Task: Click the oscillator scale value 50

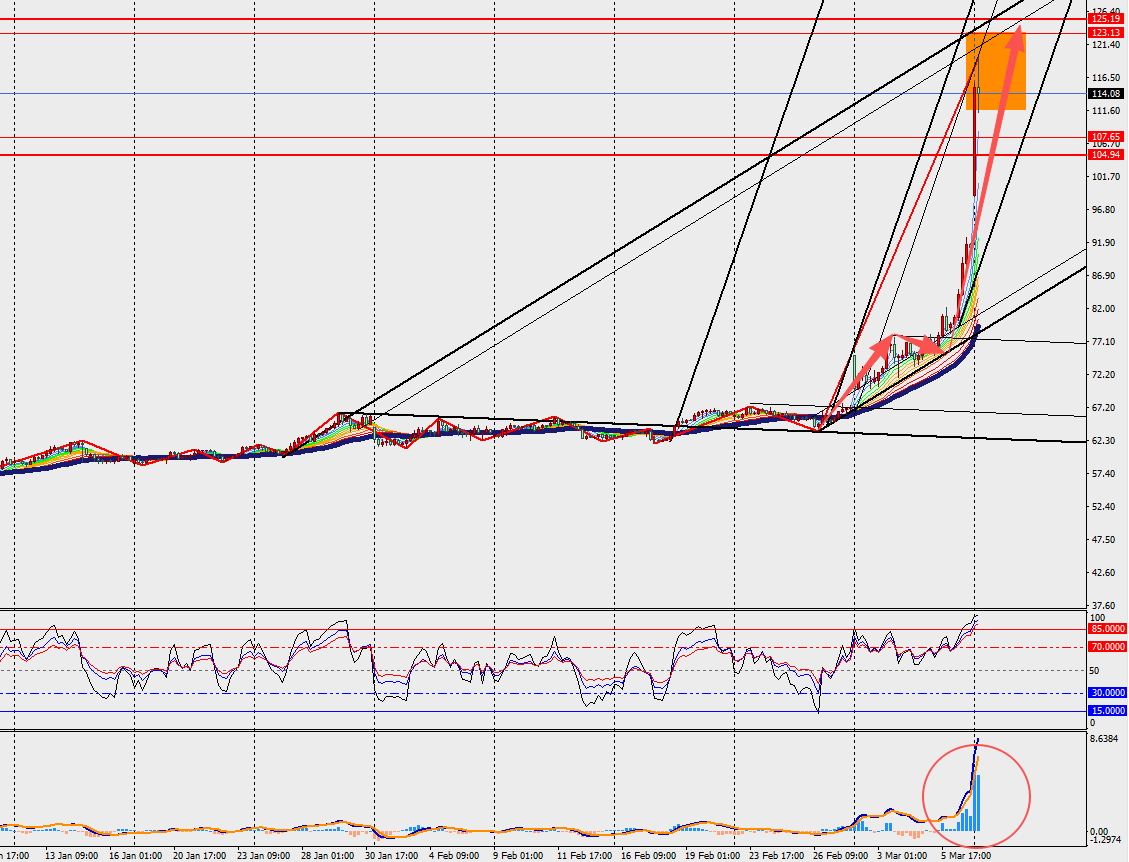Action: pyautogui.click(x=1094, y=670)
